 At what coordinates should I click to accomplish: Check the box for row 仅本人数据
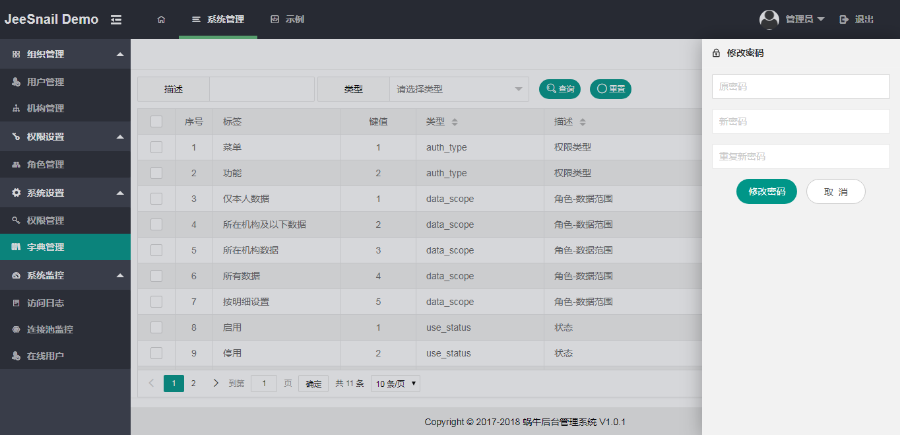(x=156, y=199)
